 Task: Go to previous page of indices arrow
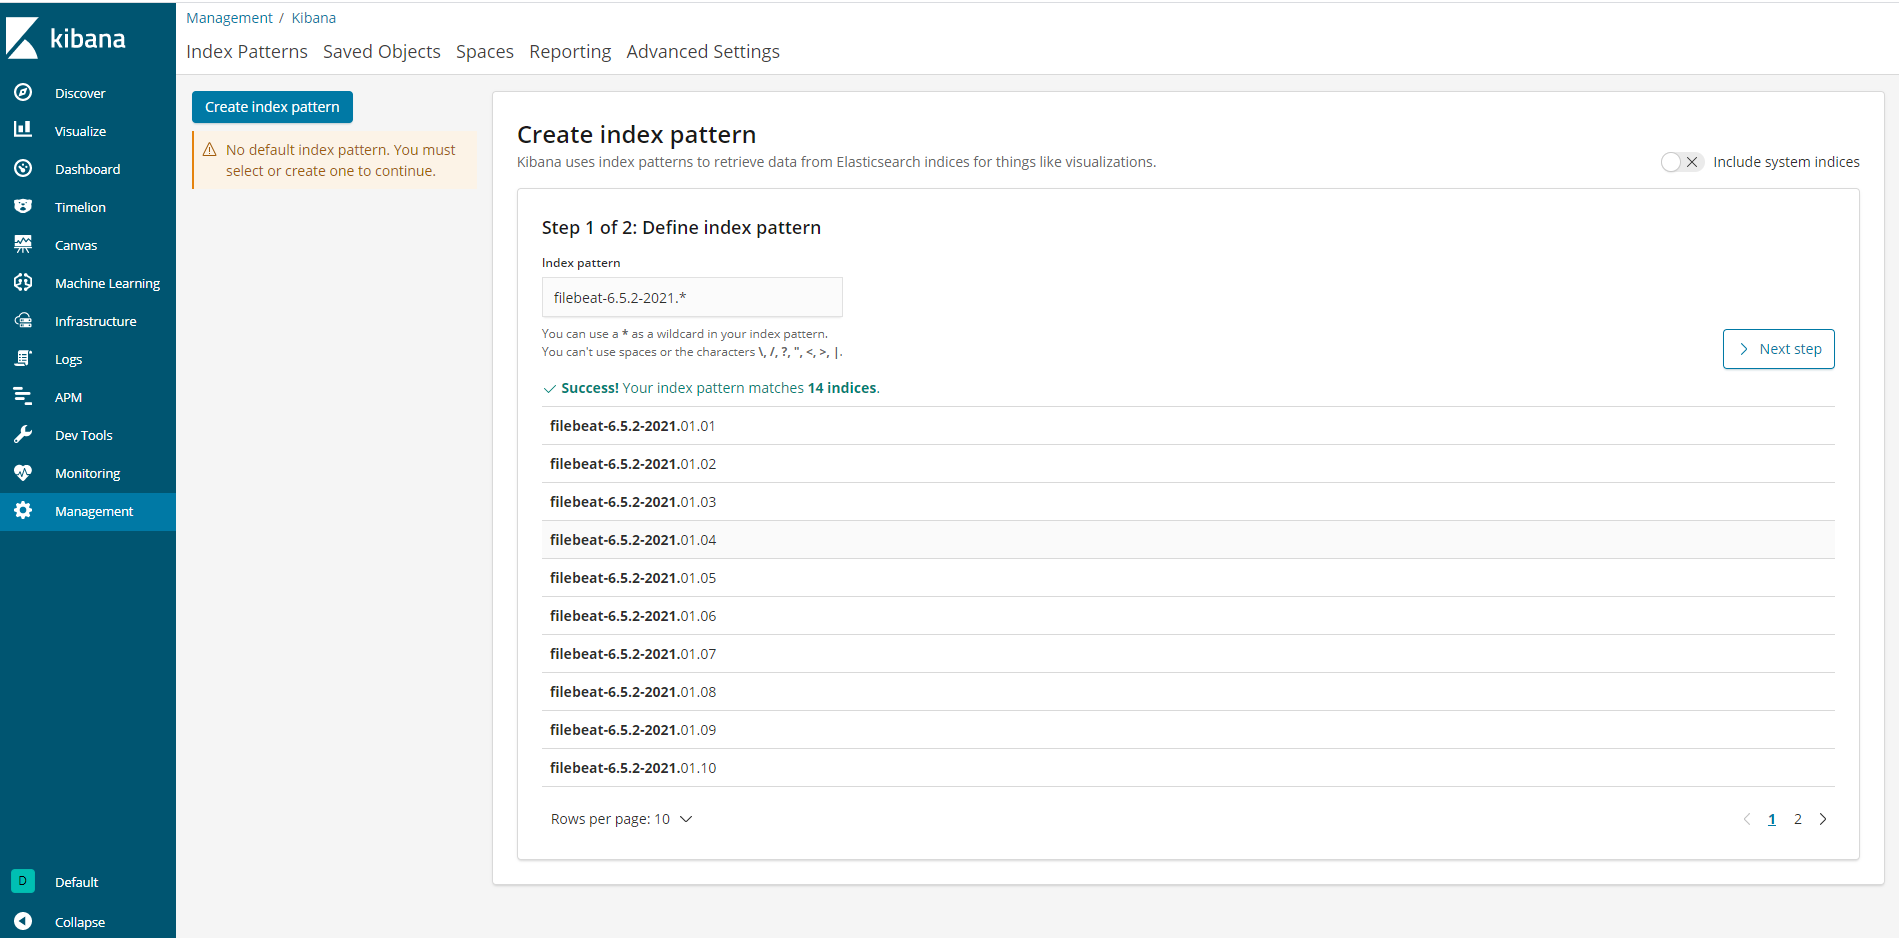[1747, 819]
